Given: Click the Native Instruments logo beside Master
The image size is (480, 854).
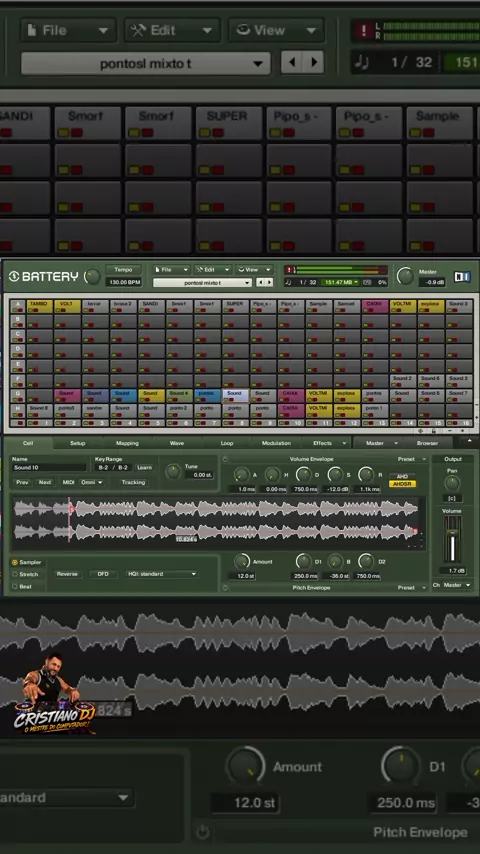Looking at the screenshot, I should pyautogui.click(x=461, y=277).
